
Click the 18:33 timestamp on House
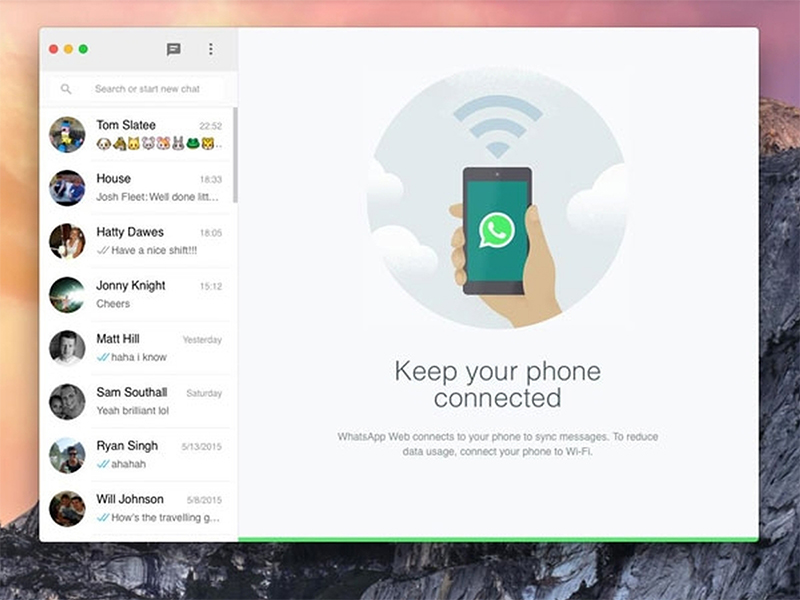click(211, 180)
